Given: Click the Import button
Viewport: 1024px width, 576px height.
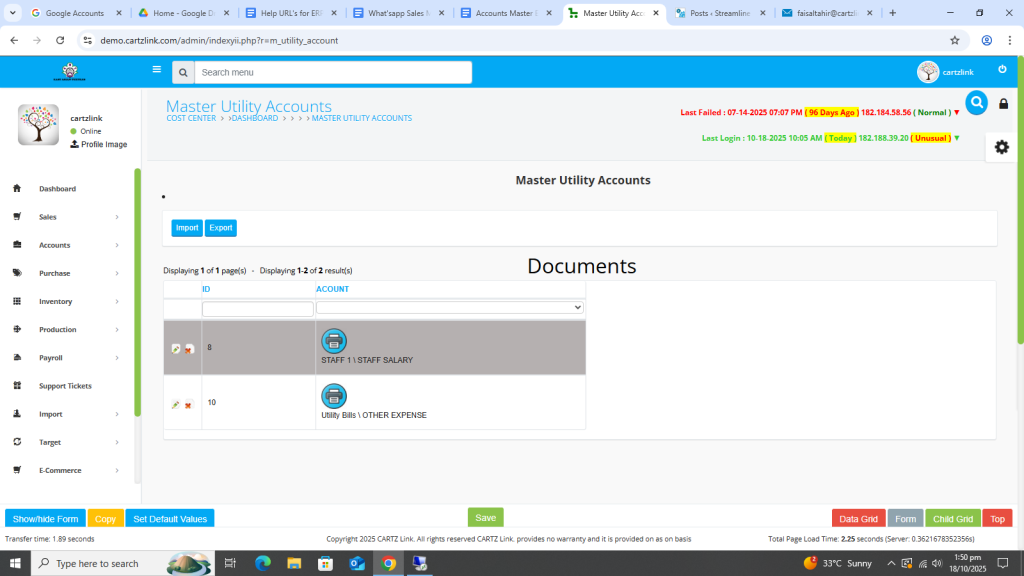Looking at the screenshot, I should (x=187, y=228).
